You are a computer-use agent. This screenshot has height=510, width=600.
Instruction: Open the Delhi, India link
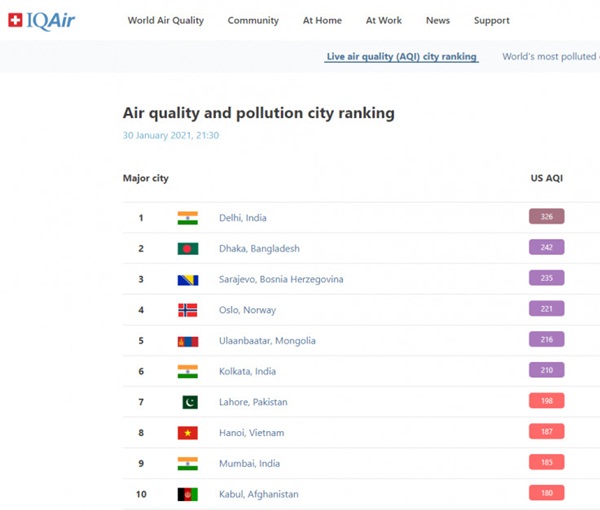click(243, 218)
